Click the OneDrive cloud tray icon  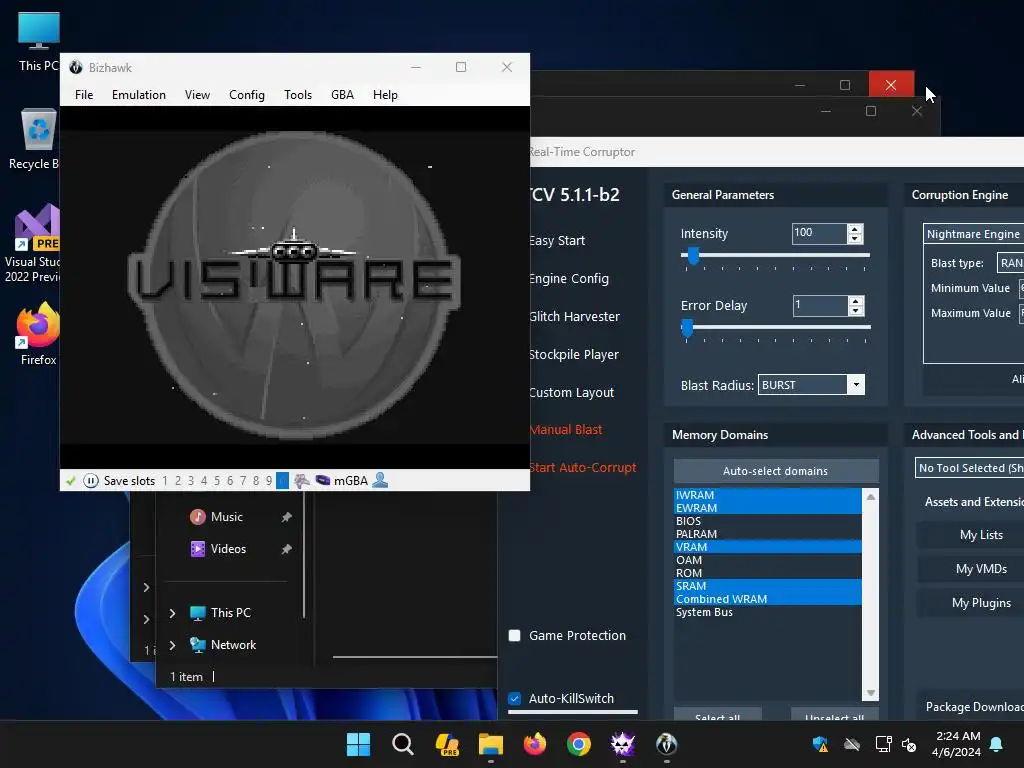click(x=852, y=744)
